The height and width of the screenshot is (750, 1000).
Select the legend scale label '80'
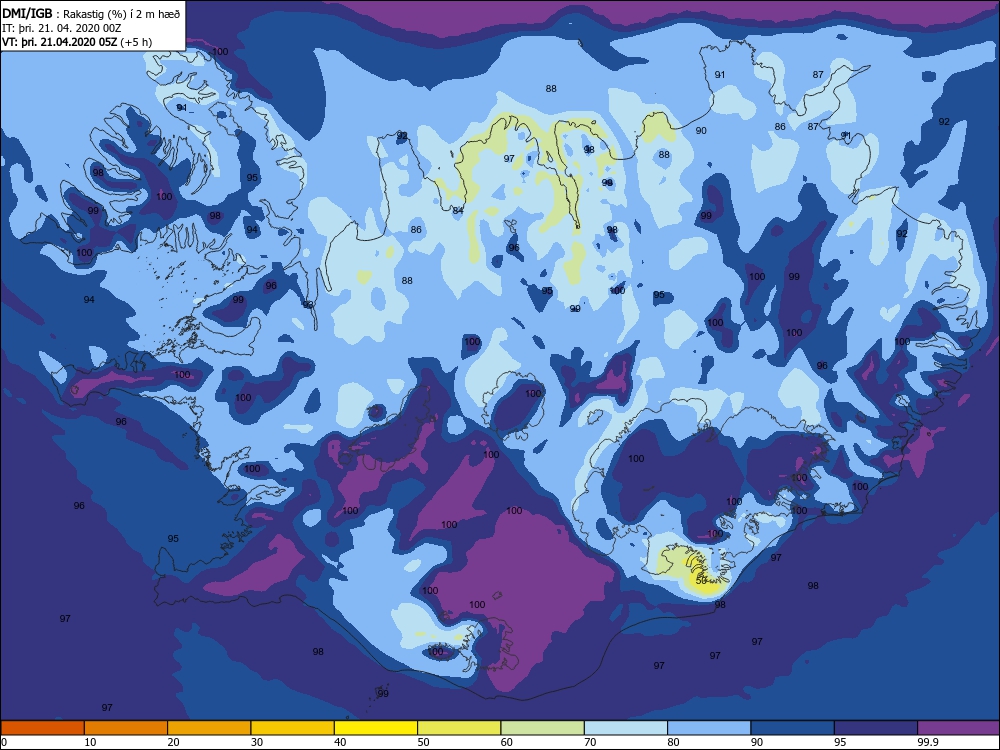[674, 742]
